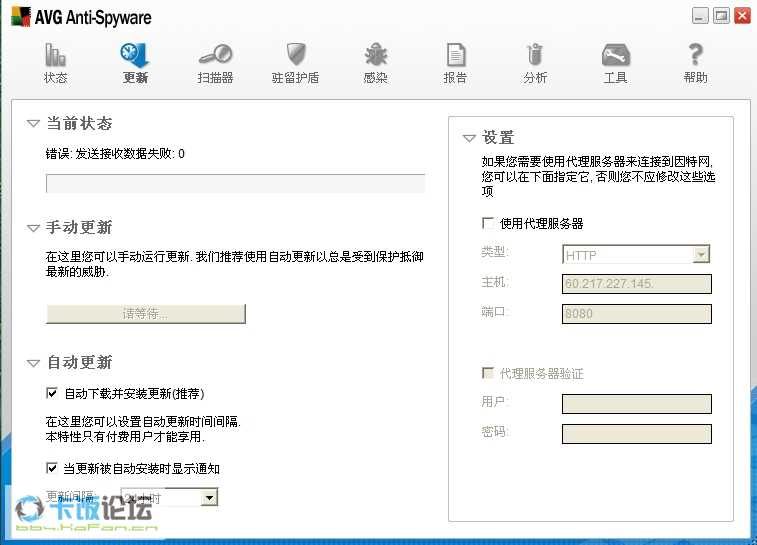This screenshot has width=757, height=545.
Task: Open the 工具 (Tools) wrench icon
Action: (616, 55)
